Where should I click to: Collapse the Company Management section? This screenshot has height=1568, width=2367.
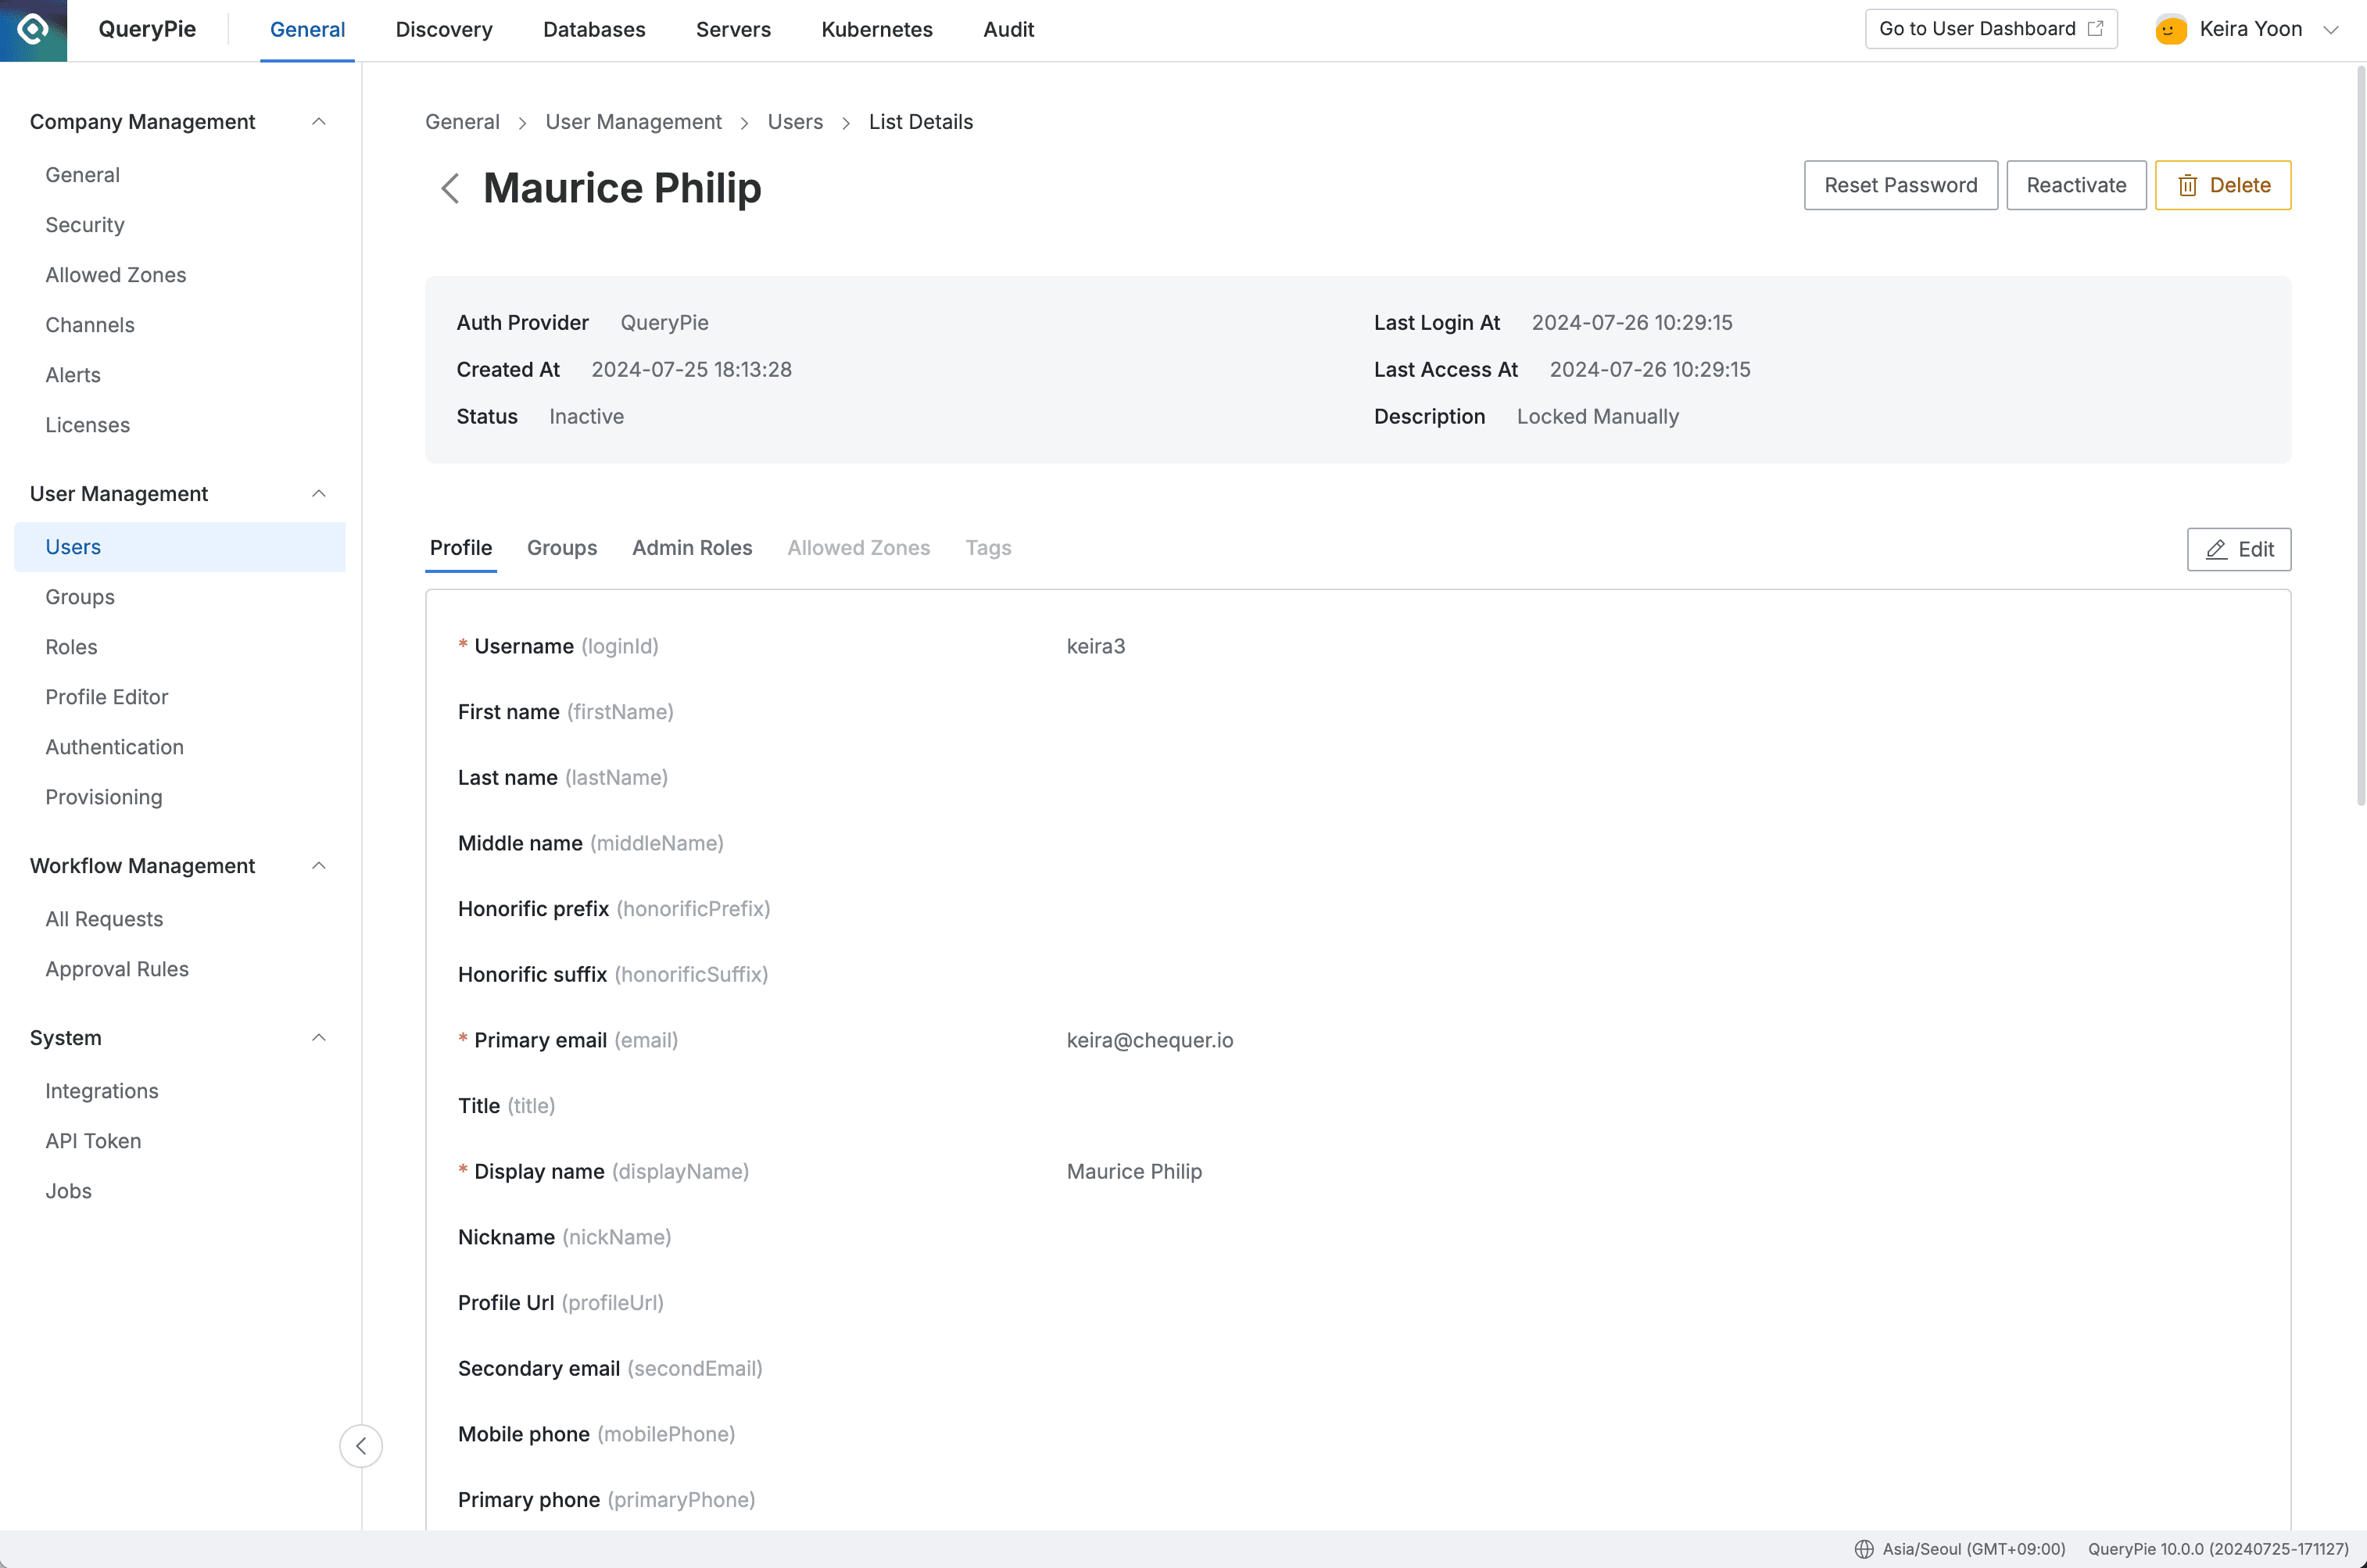(x=318, y=121)
